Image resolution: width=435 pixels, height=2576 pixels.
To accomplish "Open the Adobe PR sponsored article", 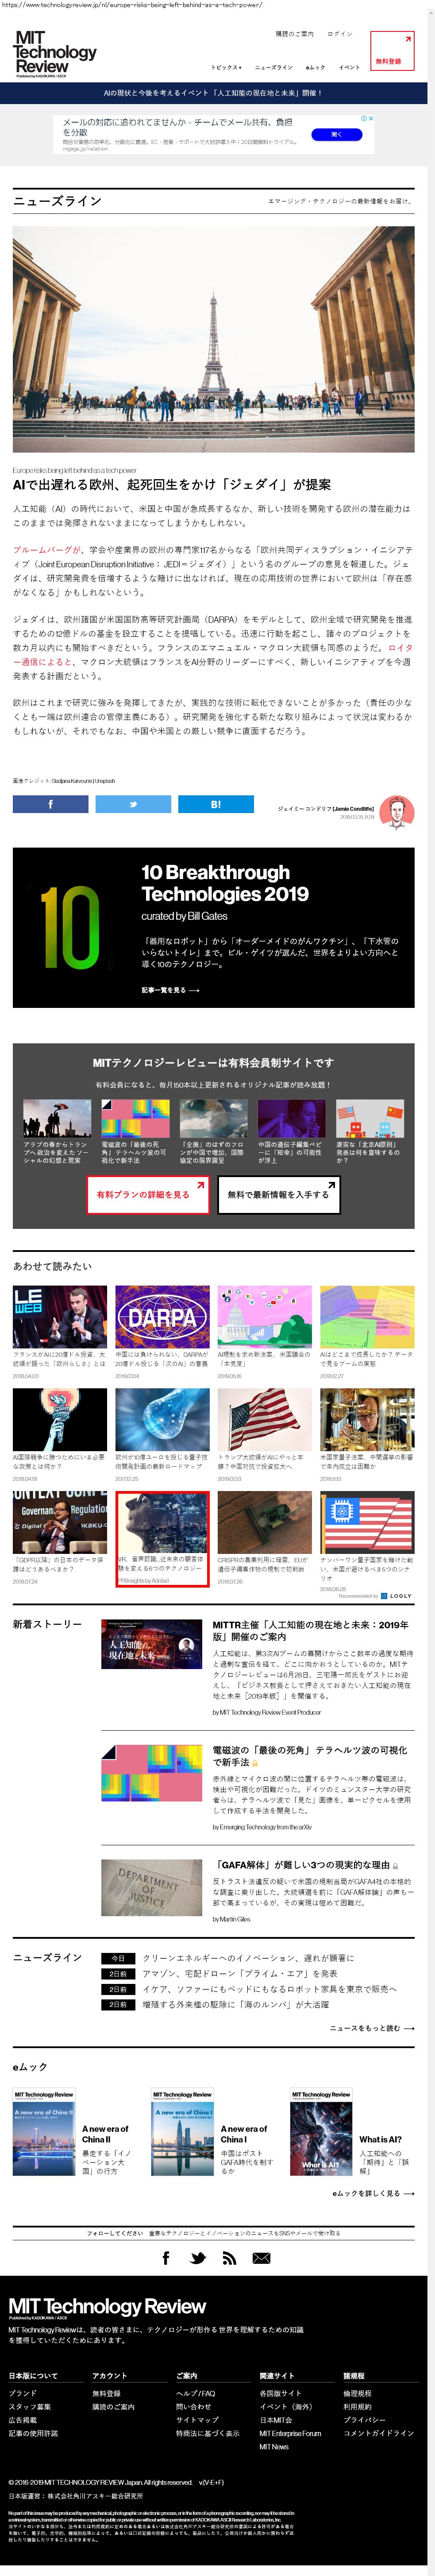I will 162,1538.
